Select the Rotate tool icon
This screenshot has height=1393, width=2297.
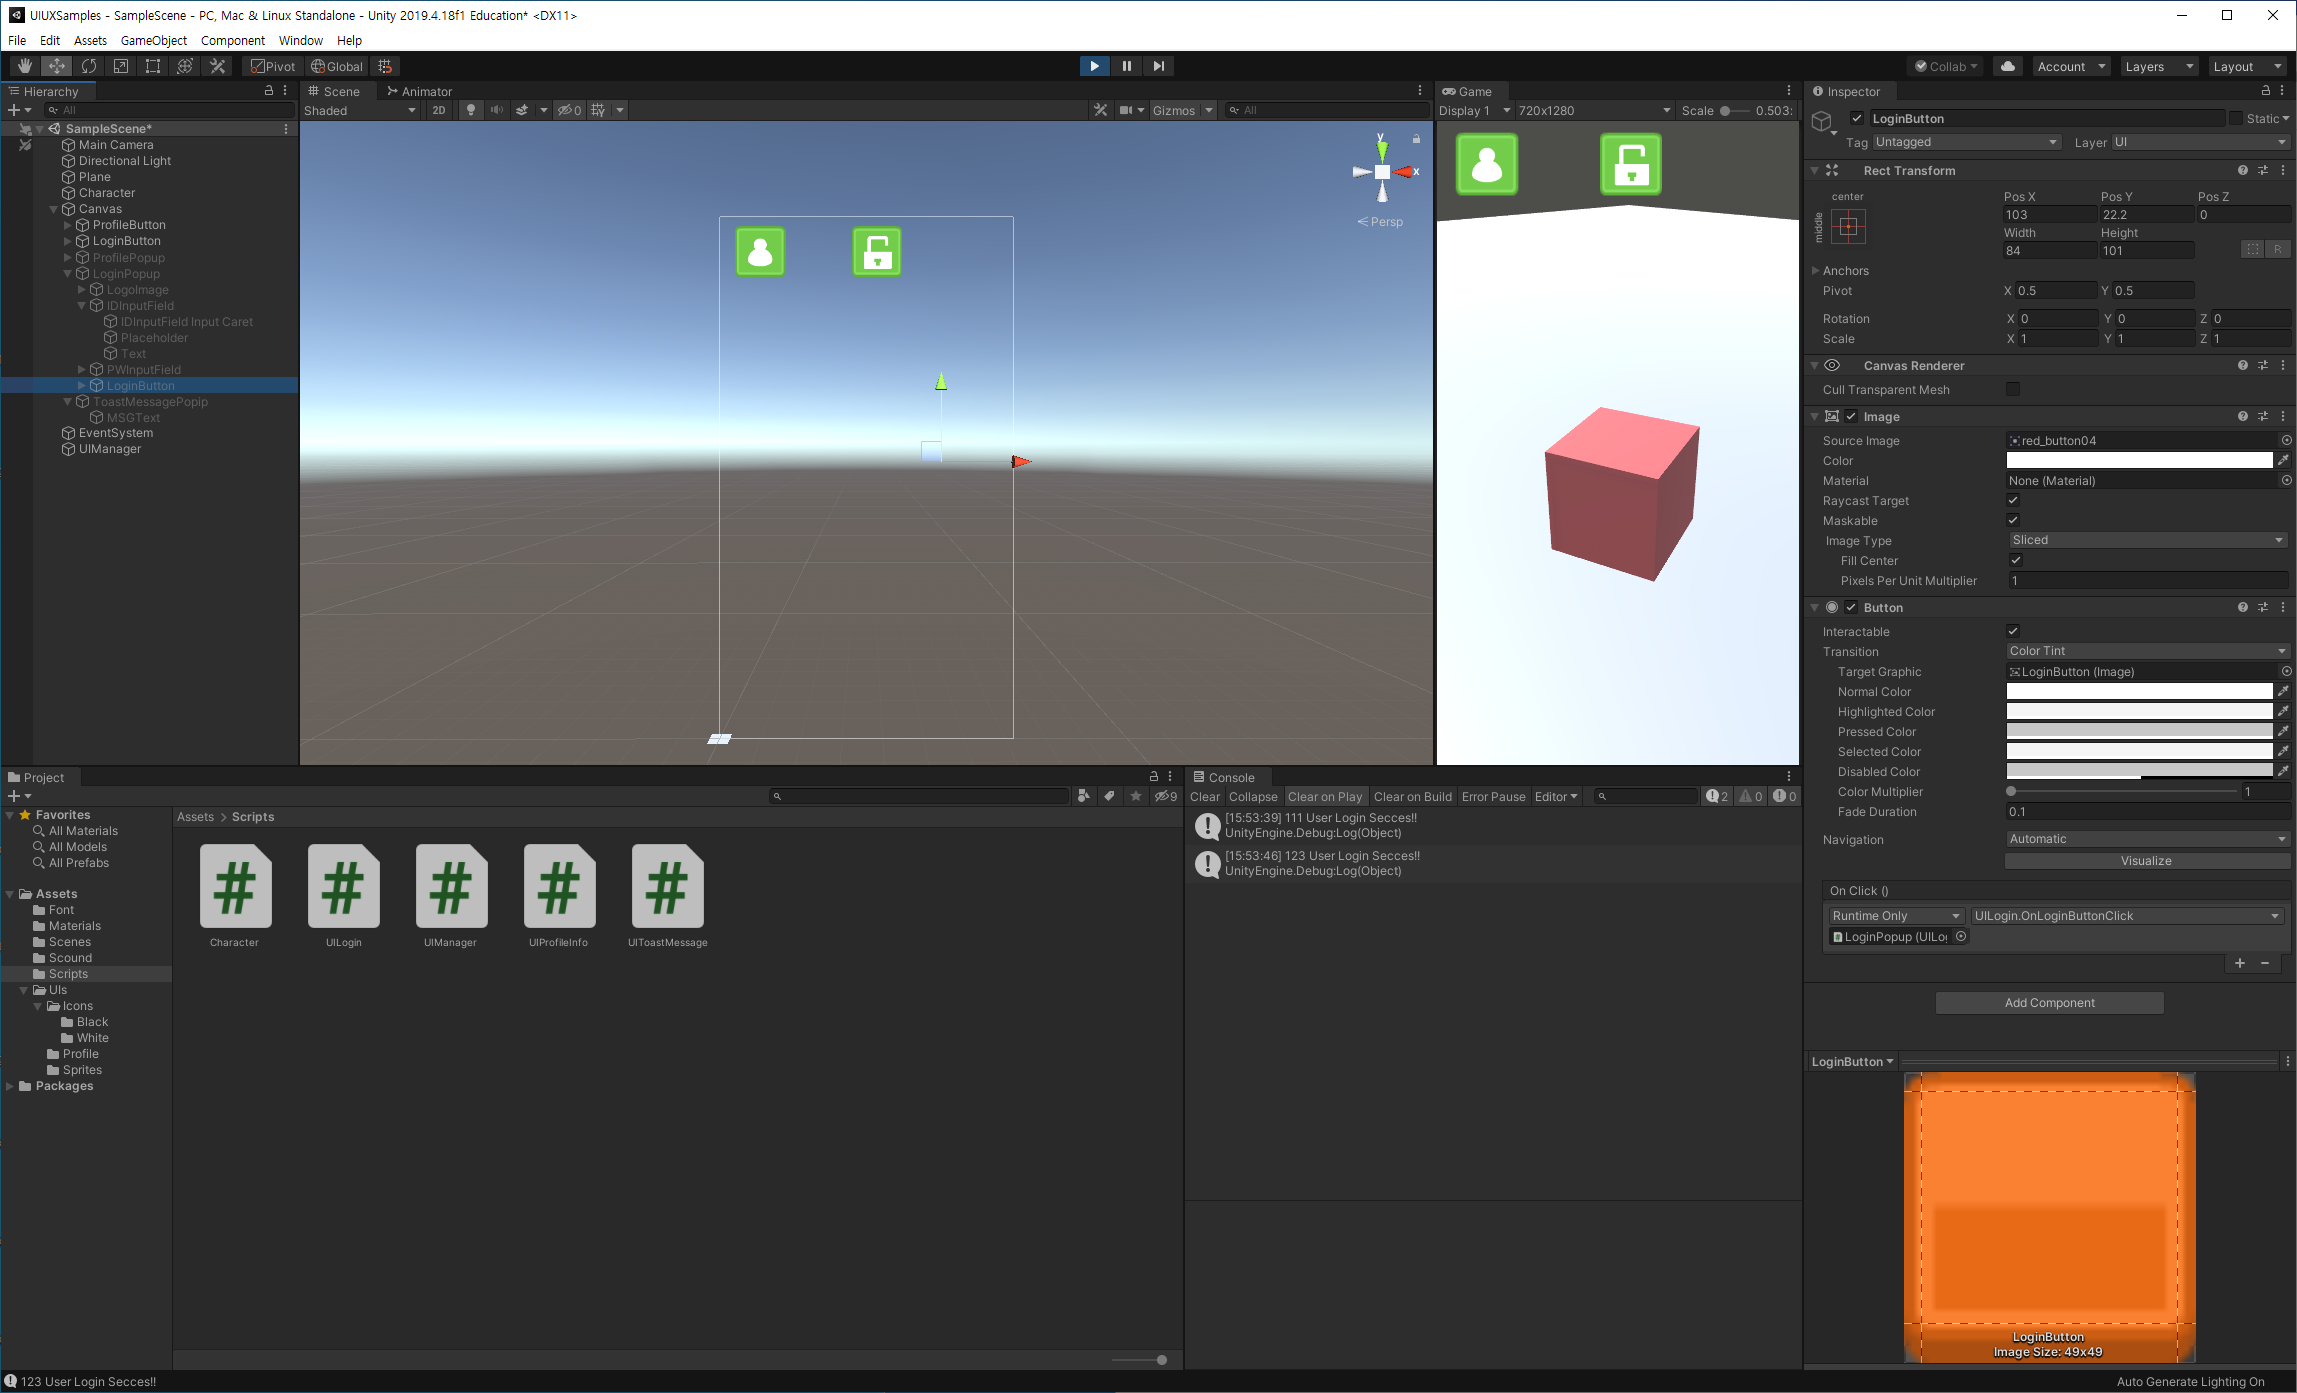89,66
